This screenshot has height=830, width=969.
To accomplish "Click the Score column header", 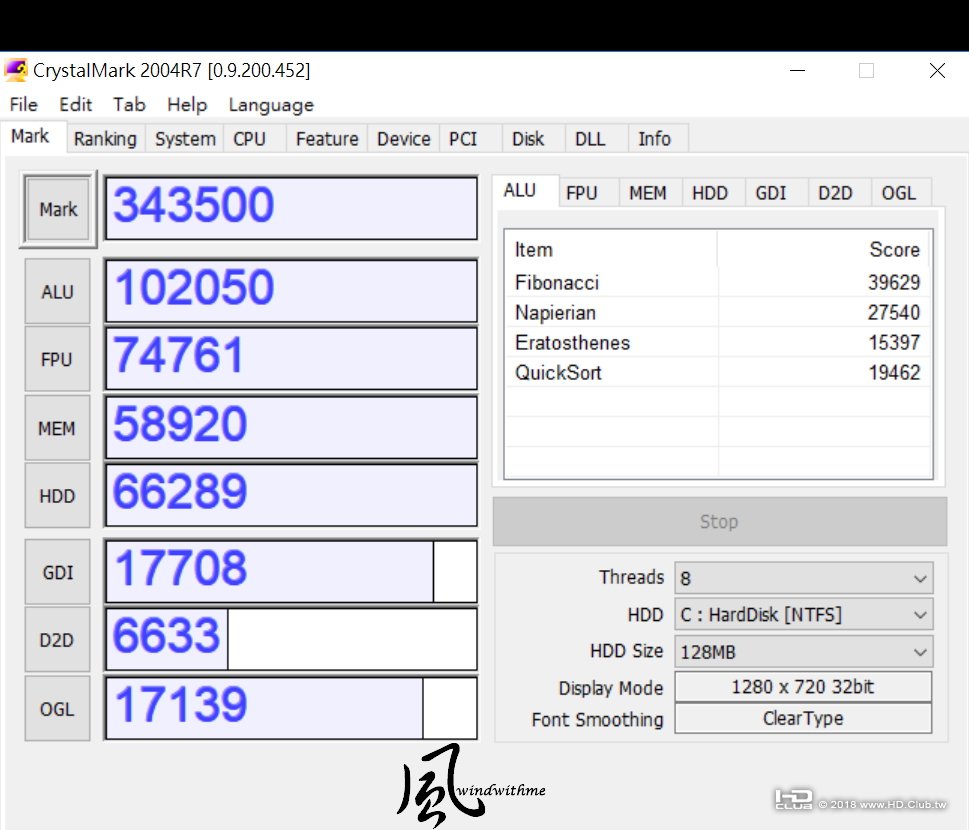I will pos(824,250).
